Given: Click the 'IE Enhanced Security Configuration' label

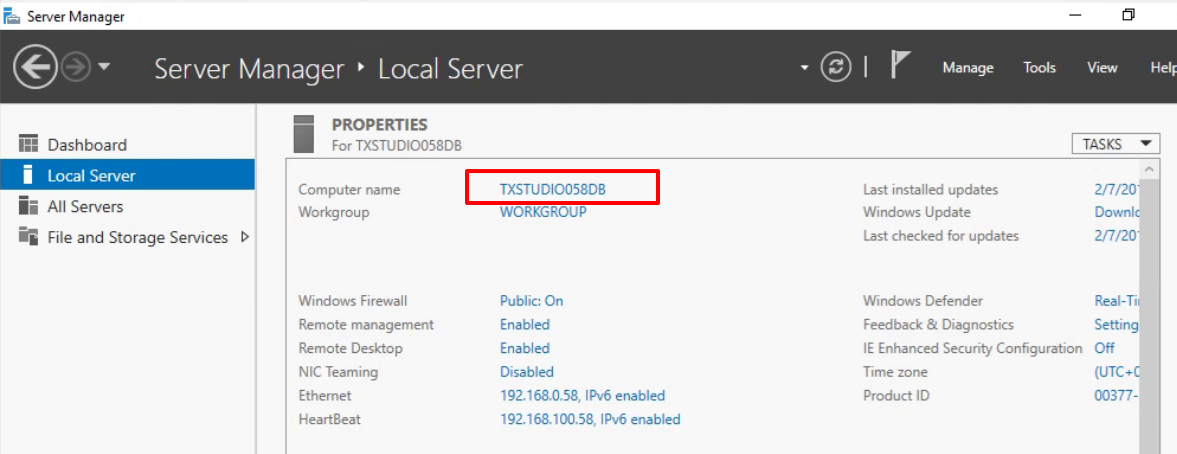Looking at the screenshot, I should [x=973, y=348].
